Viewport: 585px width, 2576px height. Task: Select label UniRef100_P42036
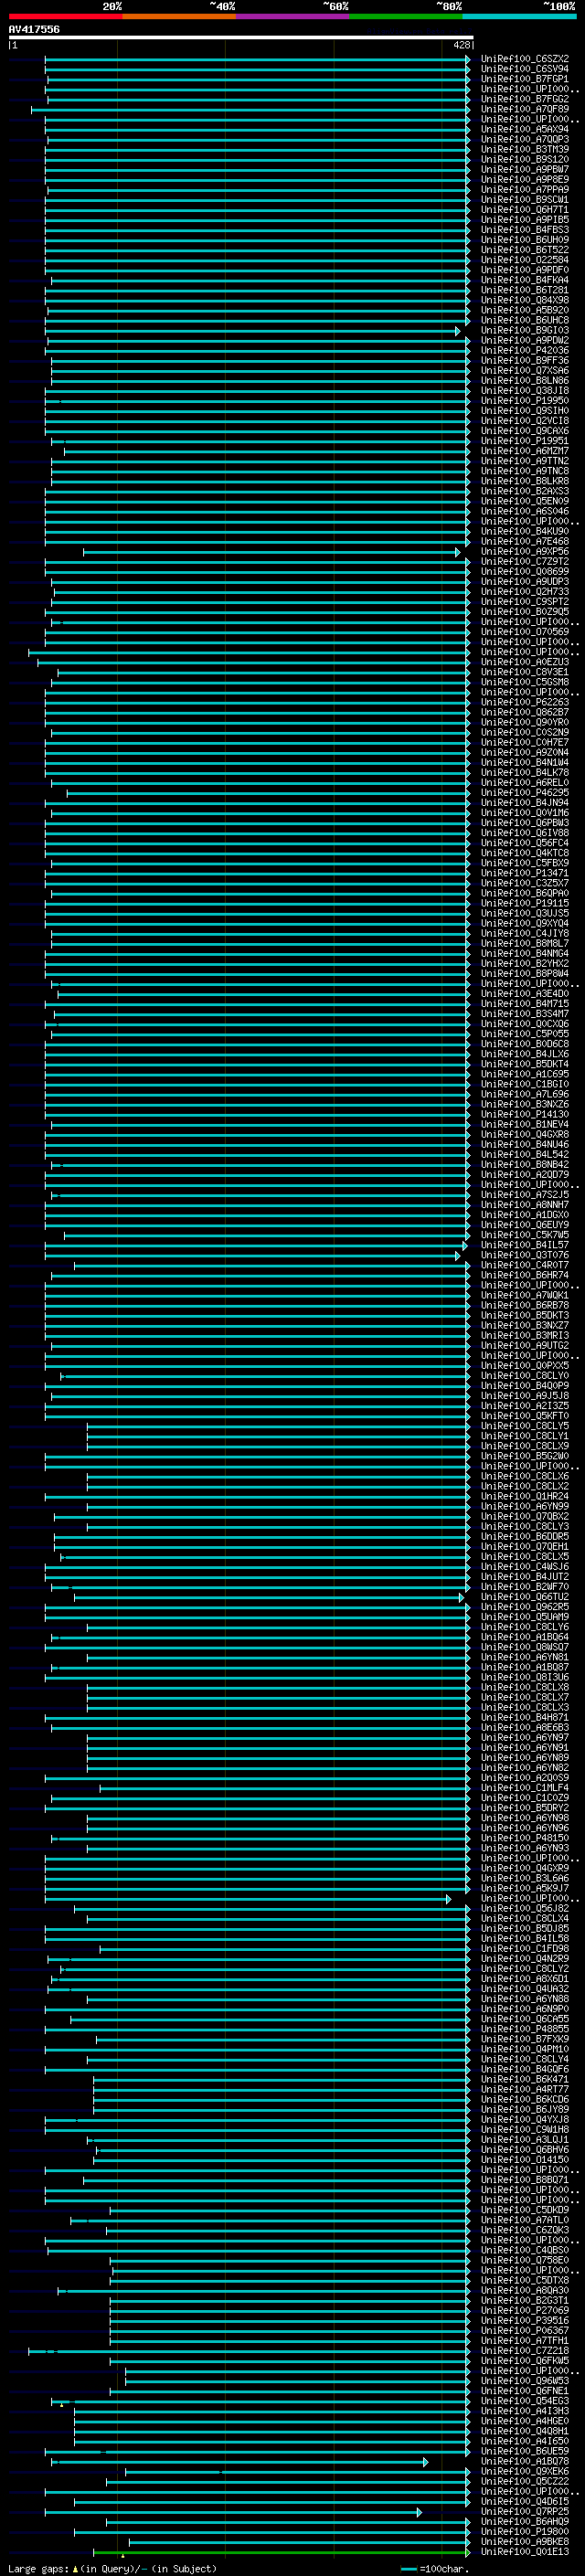click(525, 350)
